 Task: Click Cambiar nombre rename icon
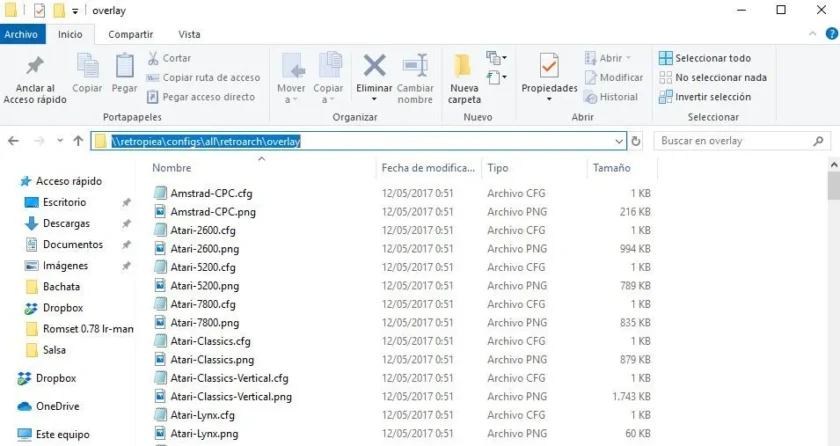coord(415,66)
